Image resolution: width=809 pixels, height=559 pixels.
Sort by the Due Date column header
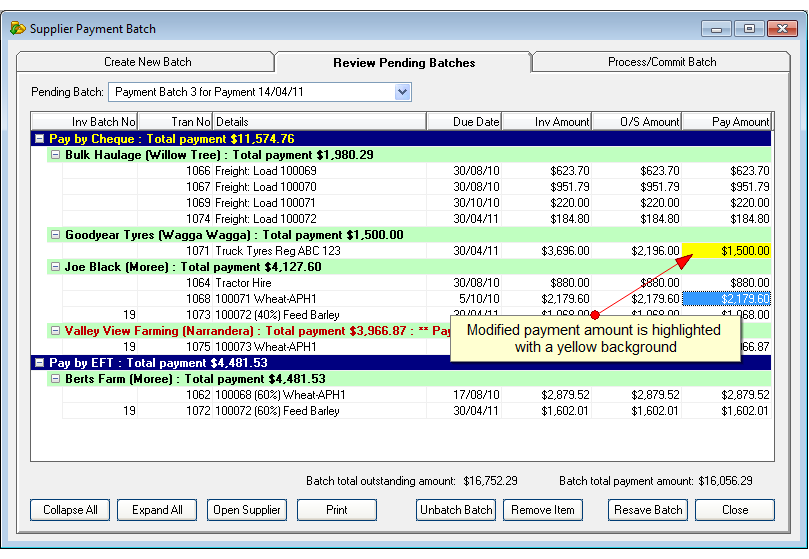464,122
